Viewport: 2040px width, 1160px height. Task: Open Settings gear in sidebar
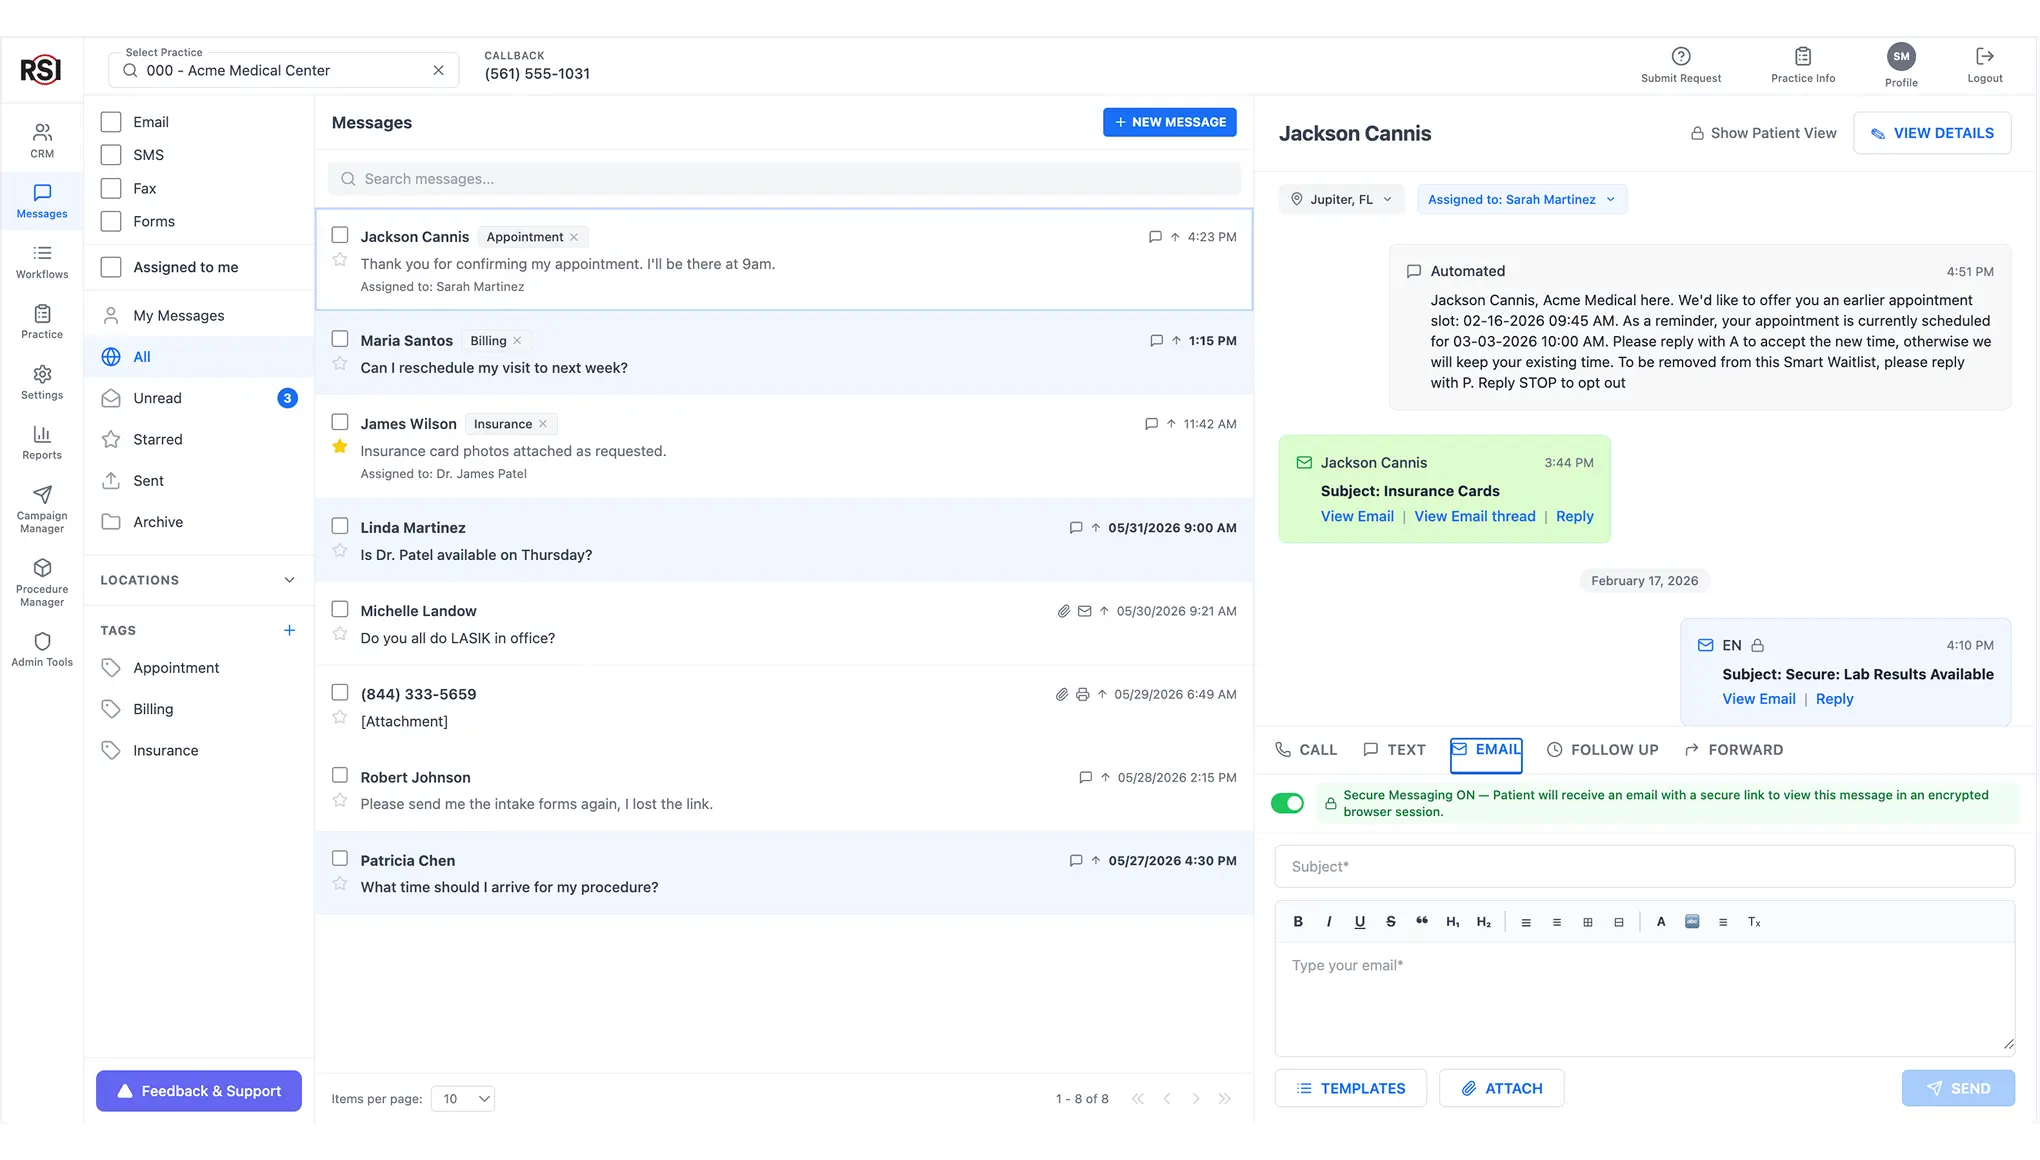pos(42,382)
